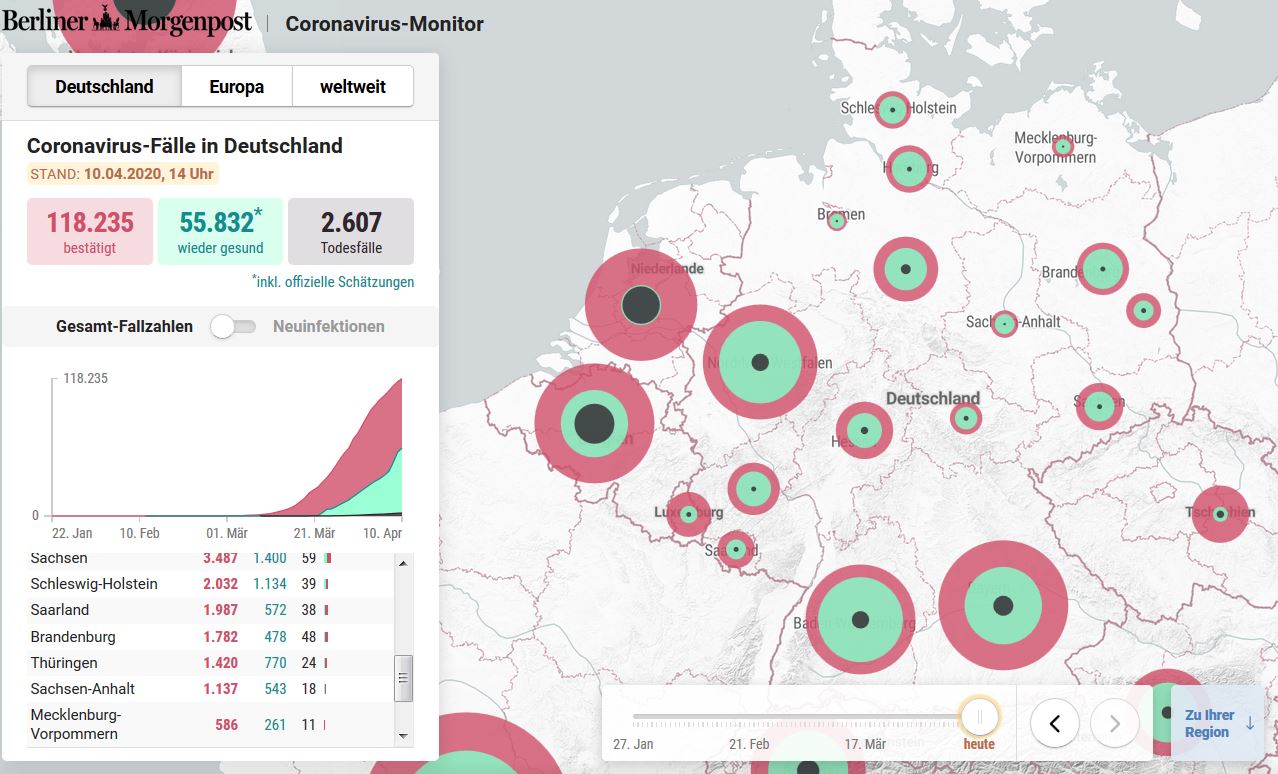Click the timeline slider handle at heute
Screen dimensions: 1278x774
[x=979, y=716]
